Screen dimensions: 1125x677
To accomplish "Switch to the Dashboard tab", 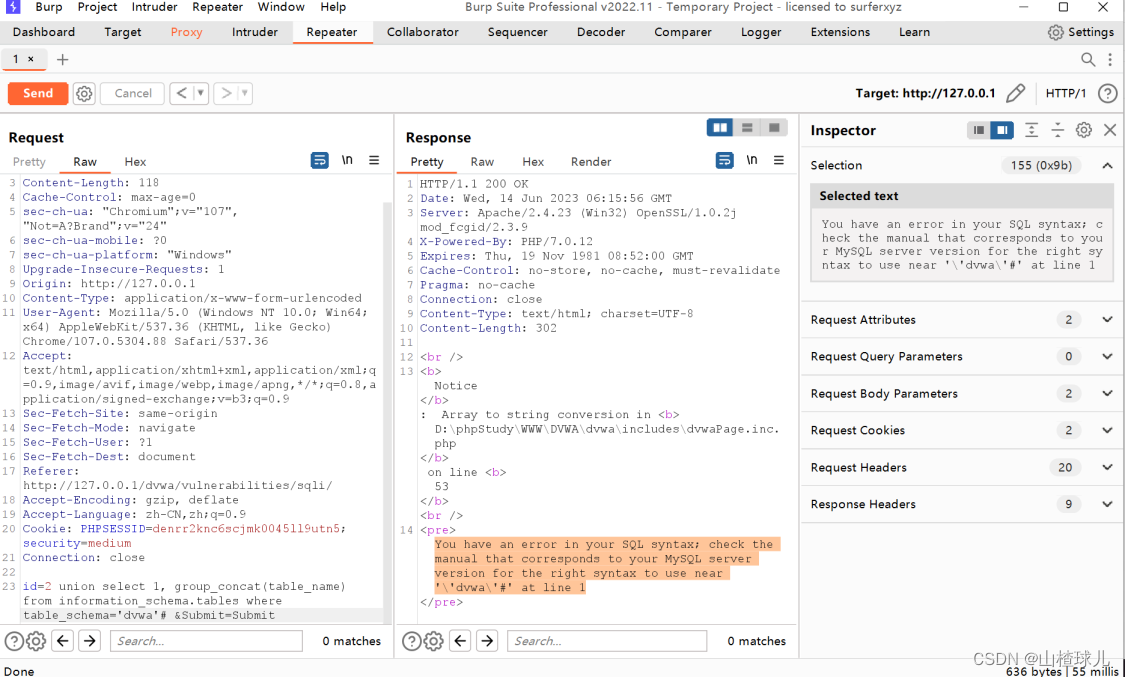I will (44, 32).
